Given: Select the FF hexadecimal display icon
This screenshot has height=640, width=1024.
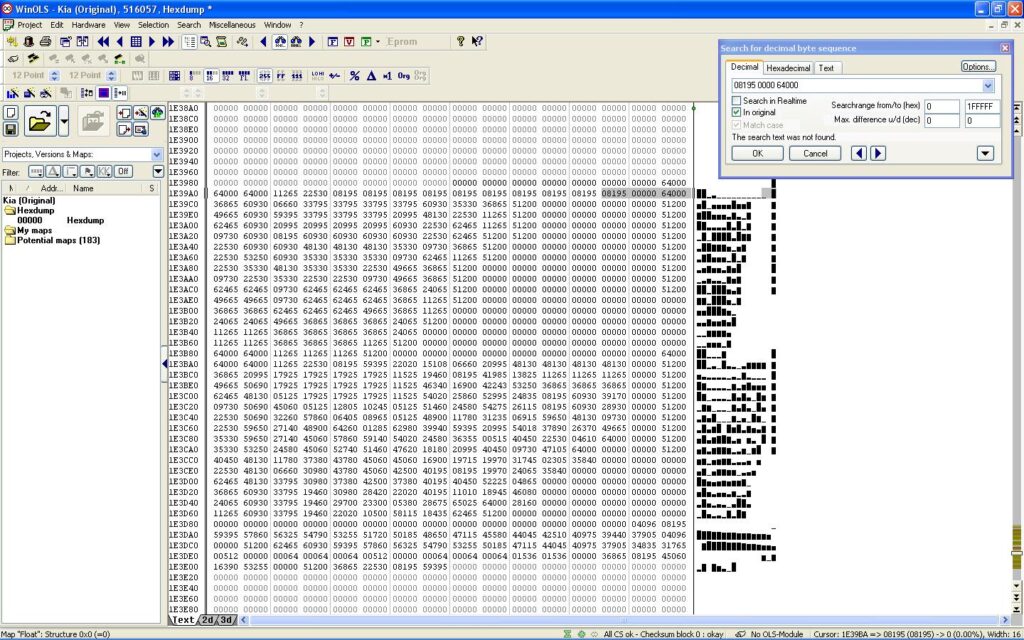Looking at the screenshot, I should [x=281, y=76].
